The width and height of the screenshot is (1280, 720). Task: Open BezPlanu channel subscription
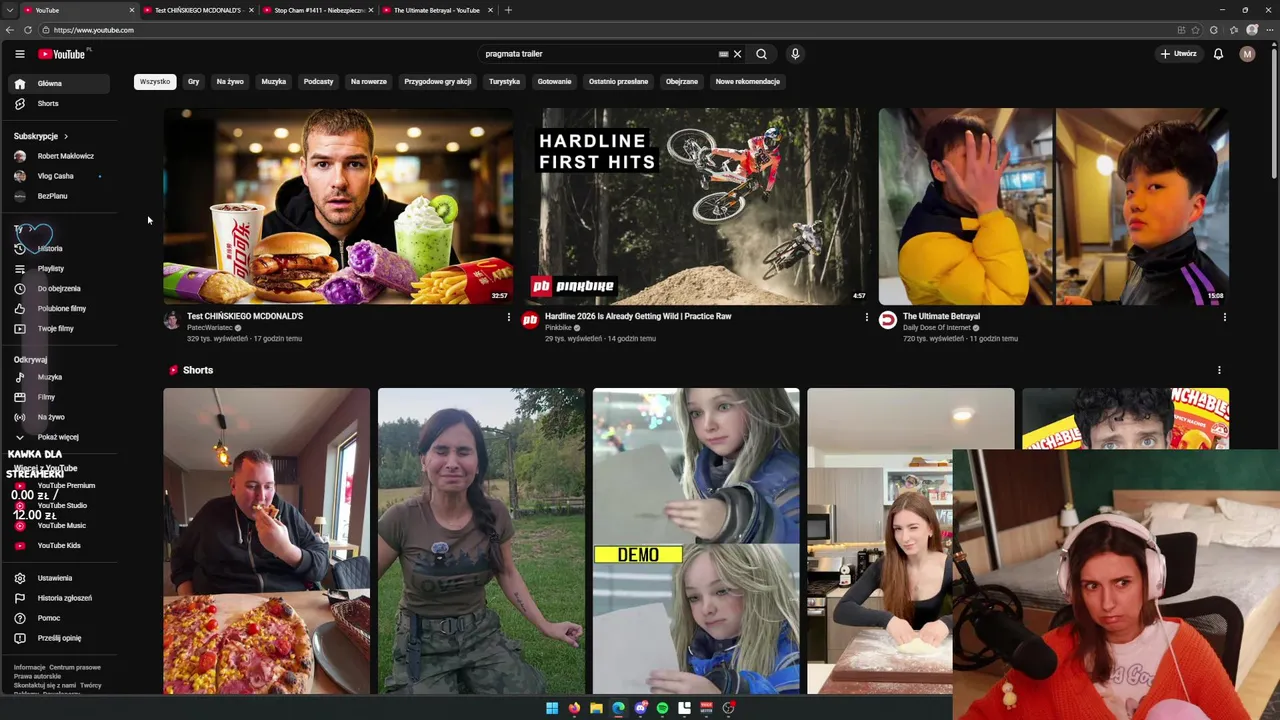click(x=60, y=196)
